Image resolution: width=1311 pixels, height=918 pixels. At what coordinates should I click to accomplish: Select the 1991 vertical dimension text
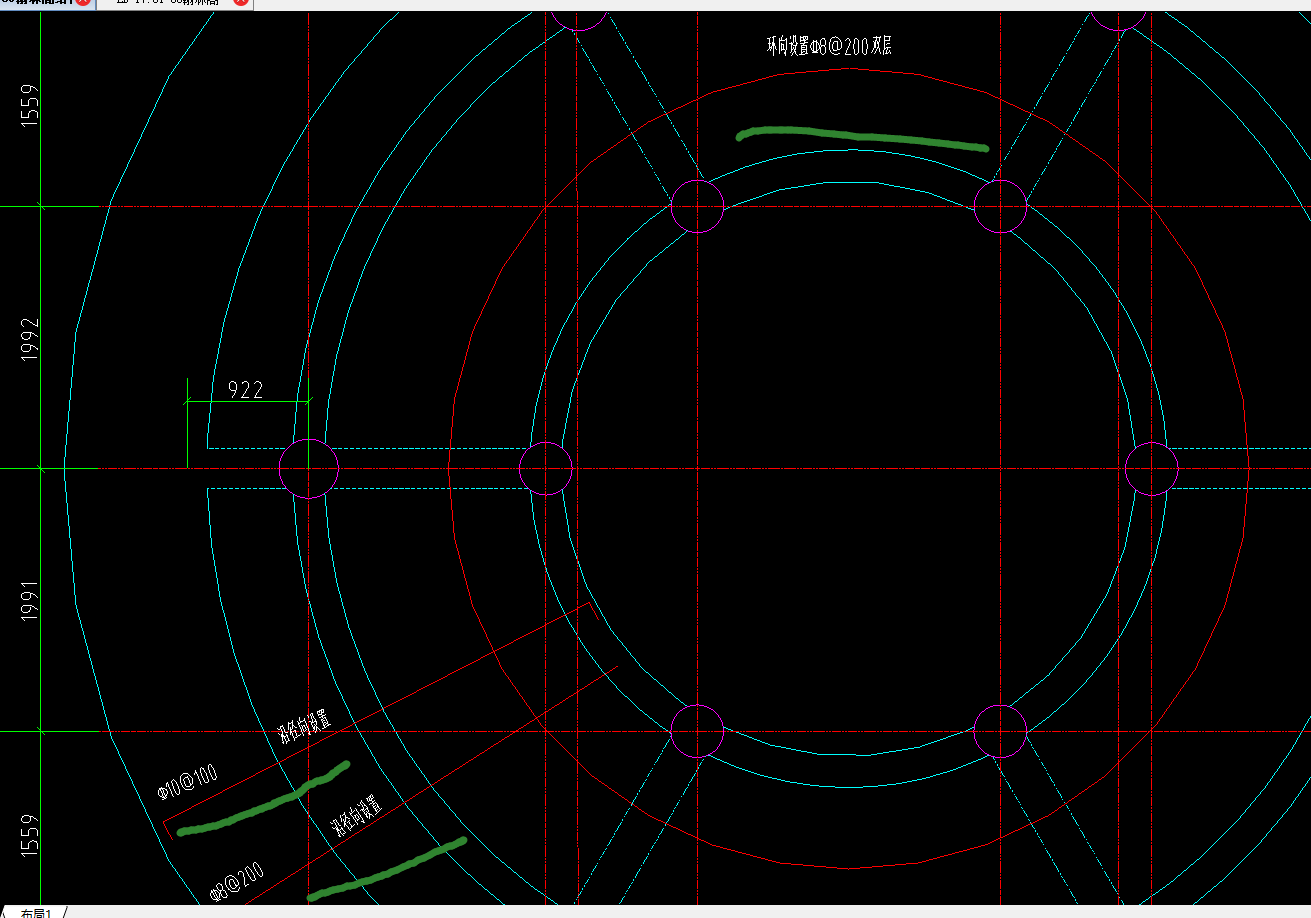point(29,601)
